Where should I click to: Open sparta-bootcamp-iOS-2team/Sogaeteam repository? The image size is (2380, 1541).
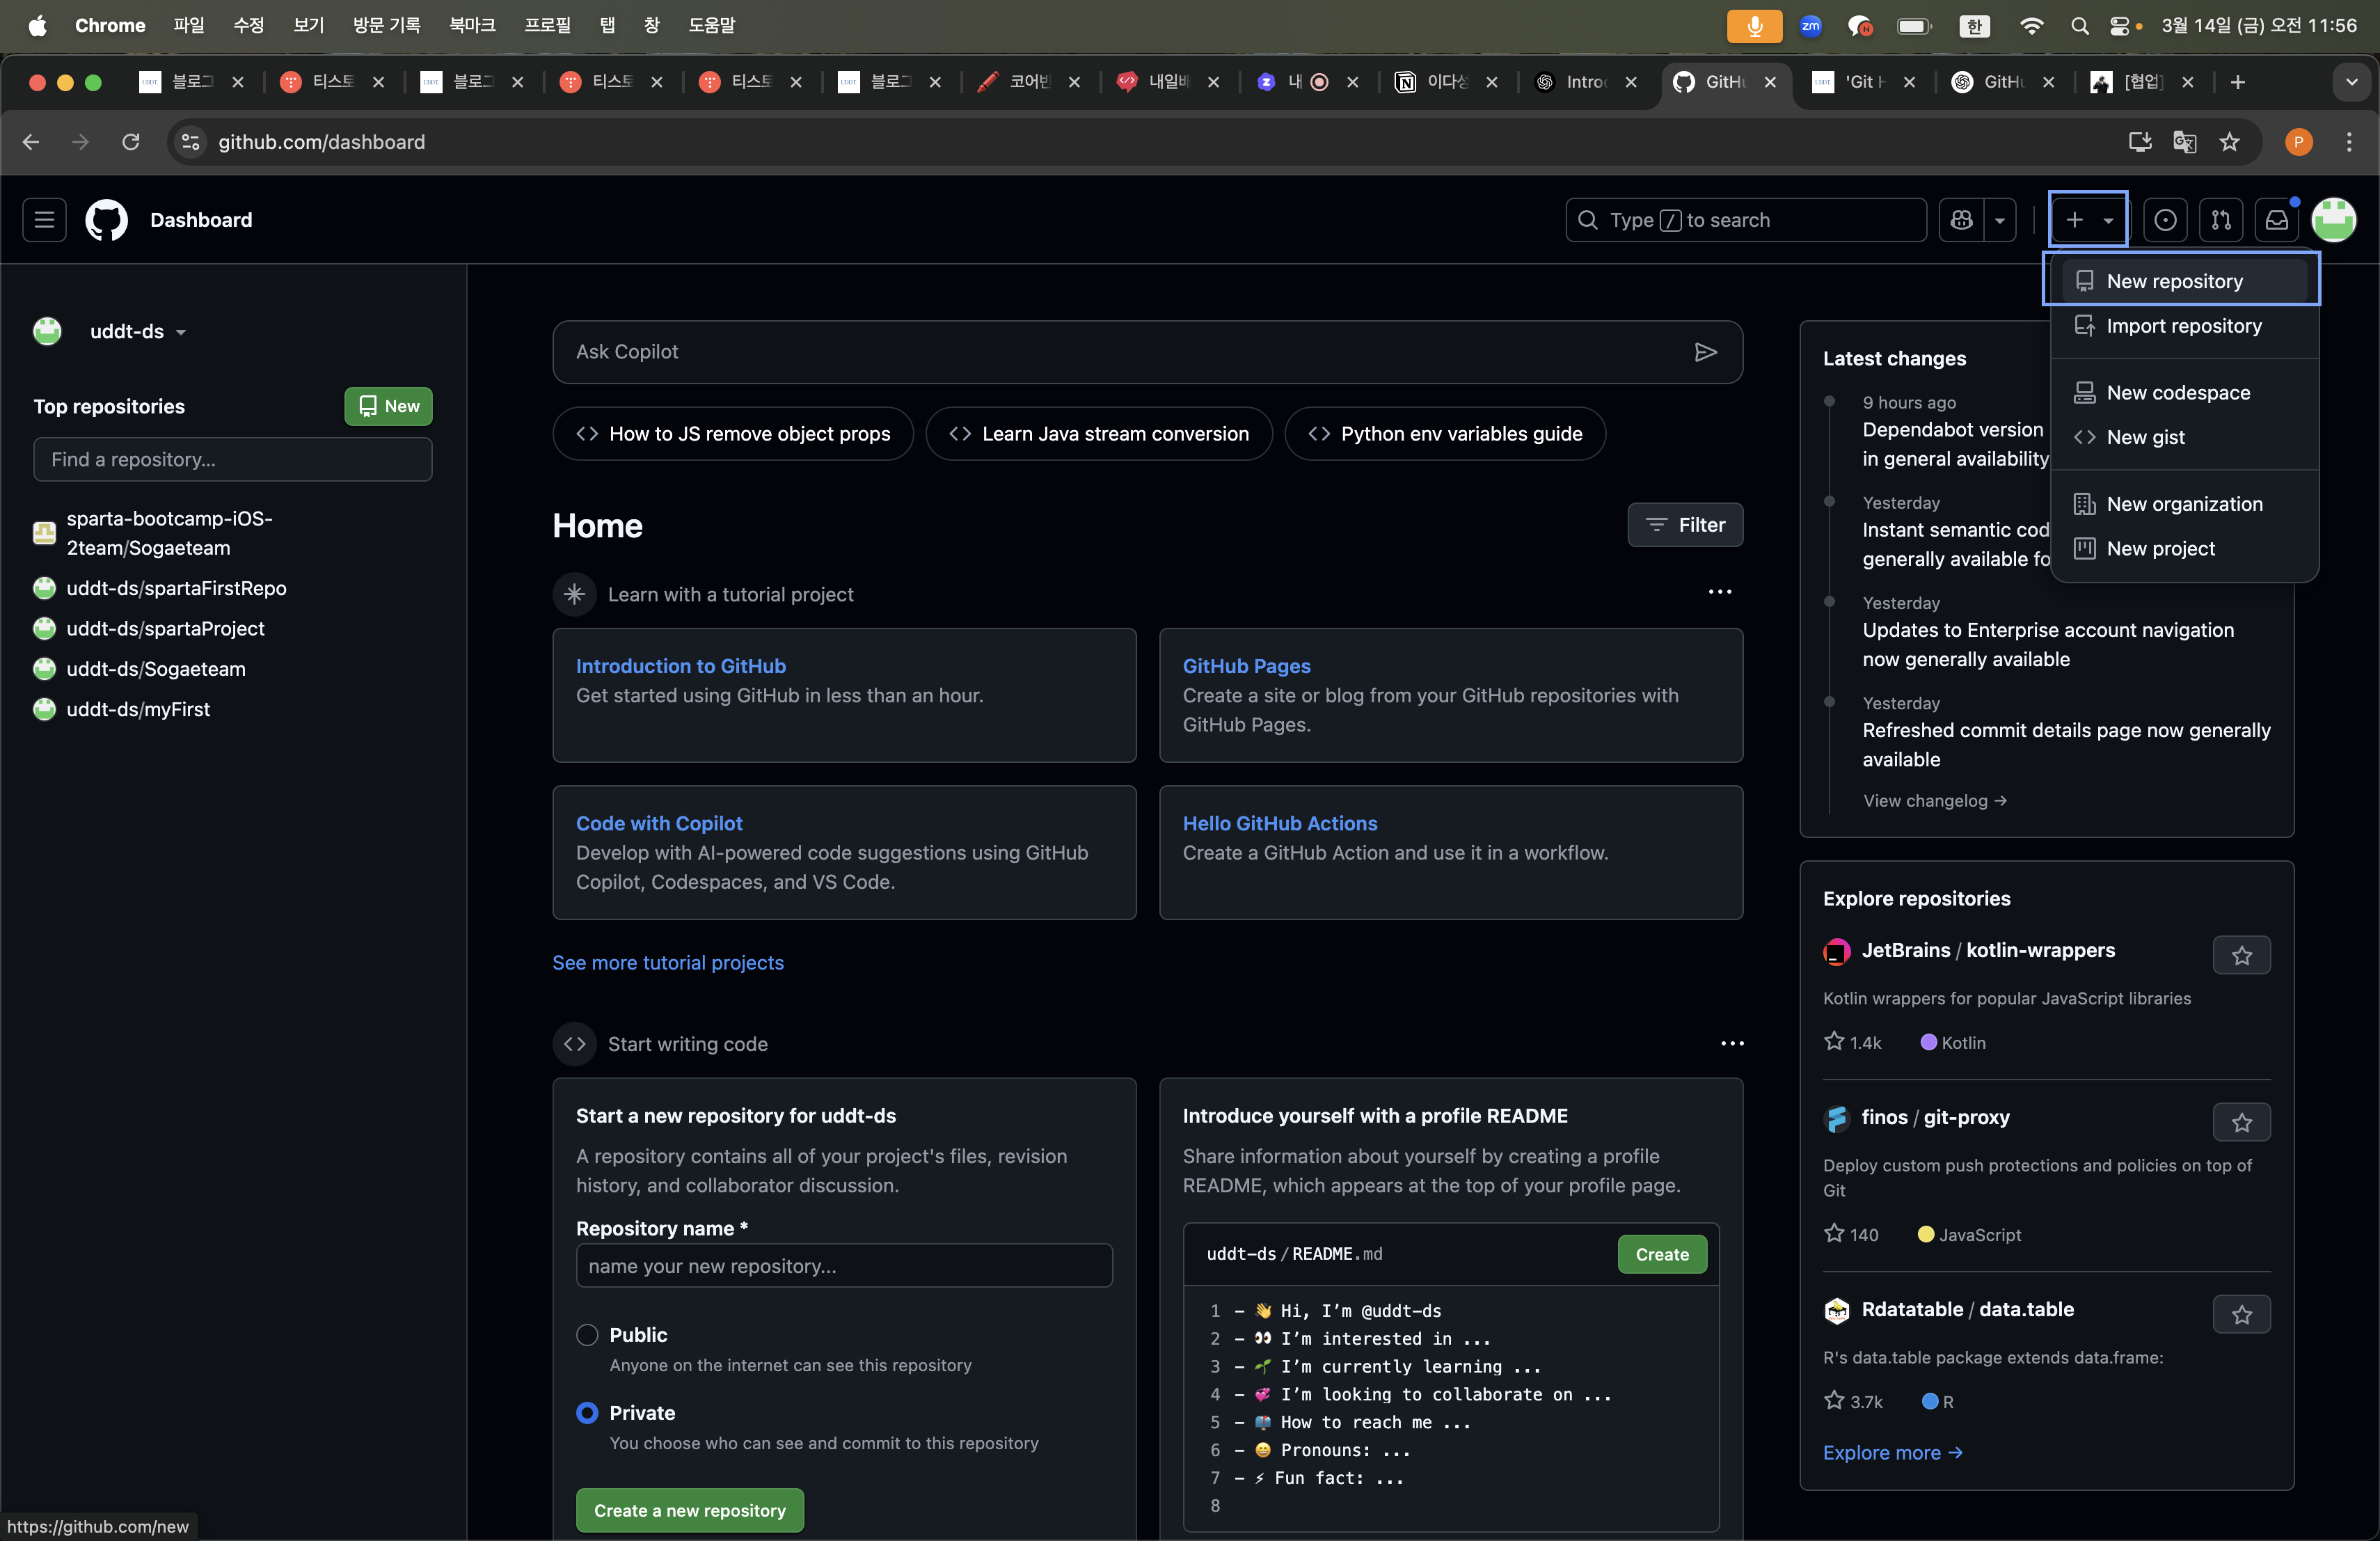(x=170, y=533)
